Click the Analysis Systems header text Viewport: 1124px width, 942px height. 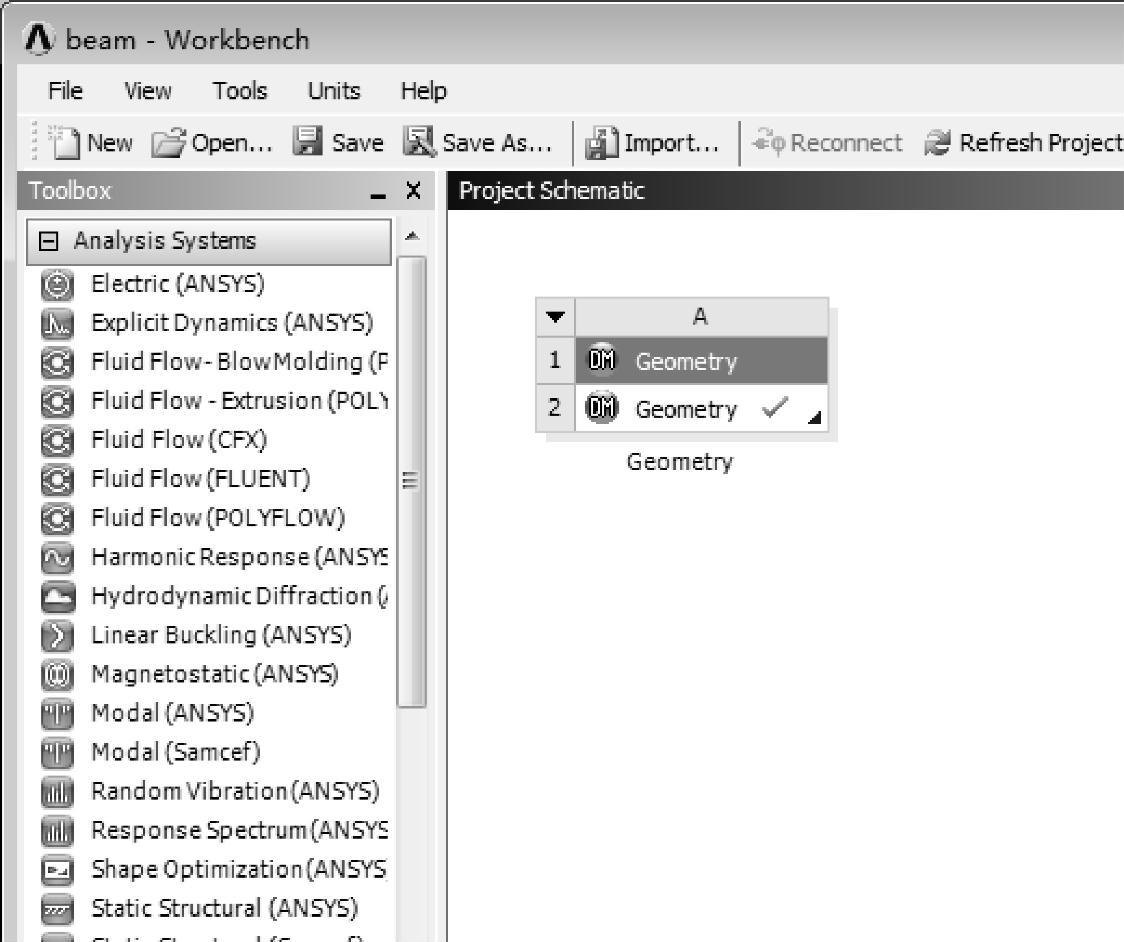(165, 241)
